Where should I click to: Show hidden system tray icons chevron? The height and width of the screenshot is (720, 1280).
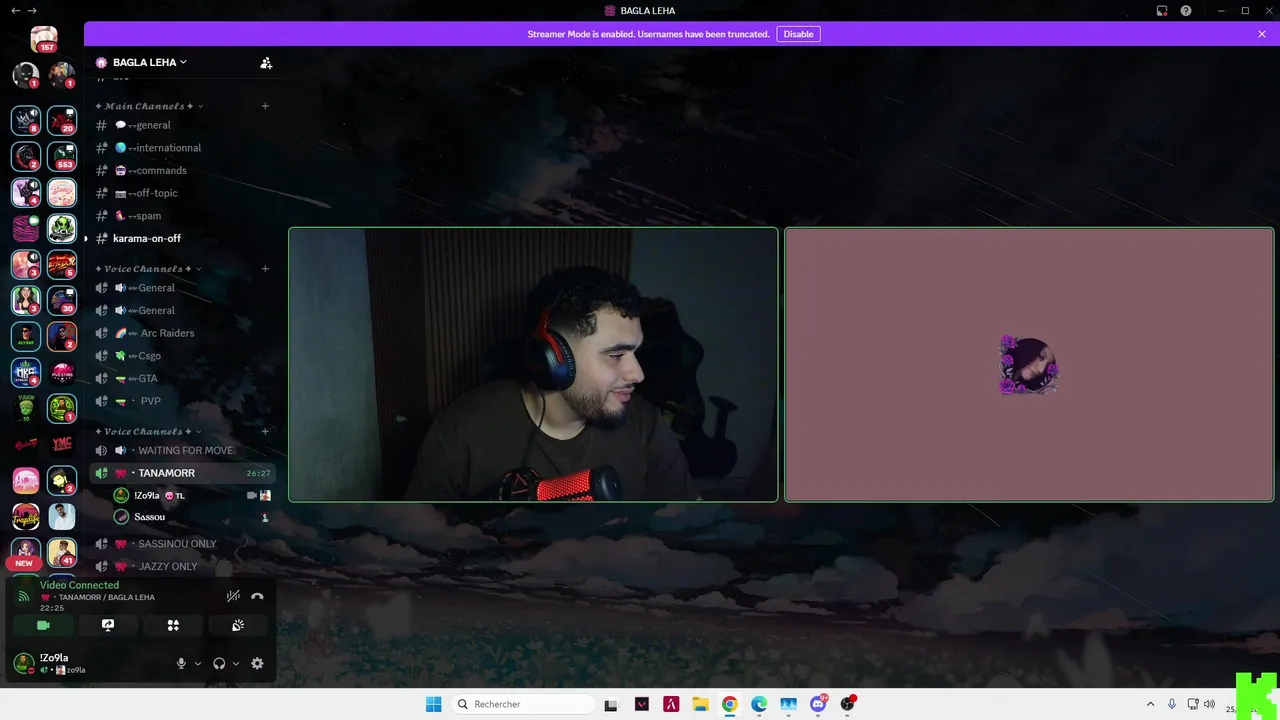point(1150,704)
